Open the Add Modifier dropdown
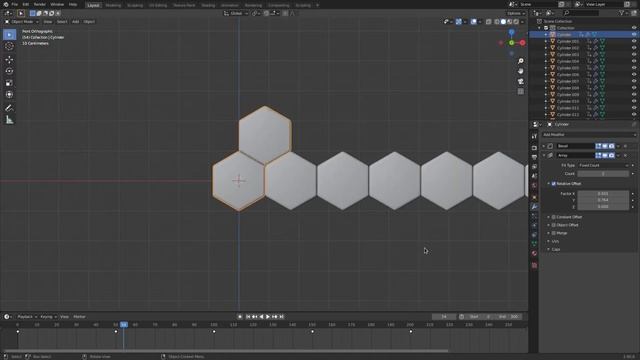The image size is (640, 360). click(589, 135)
